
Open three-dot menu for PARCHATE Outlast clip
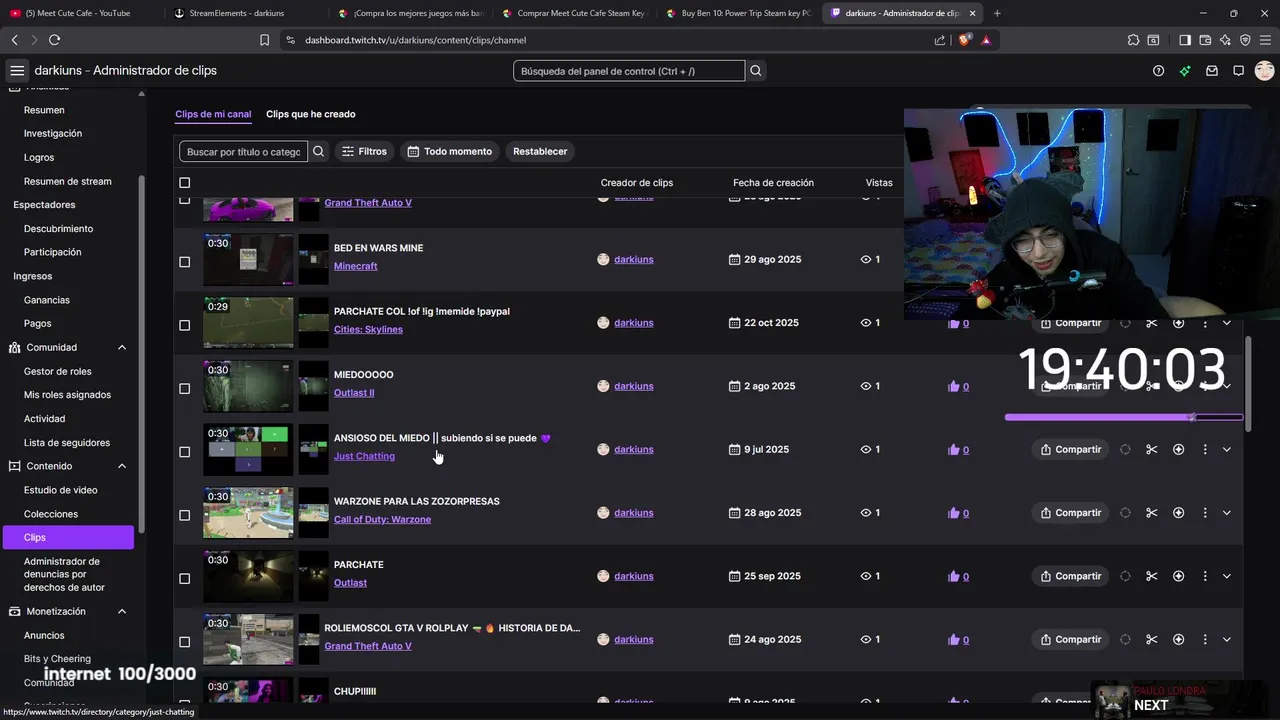click(x=1205, y=576)
